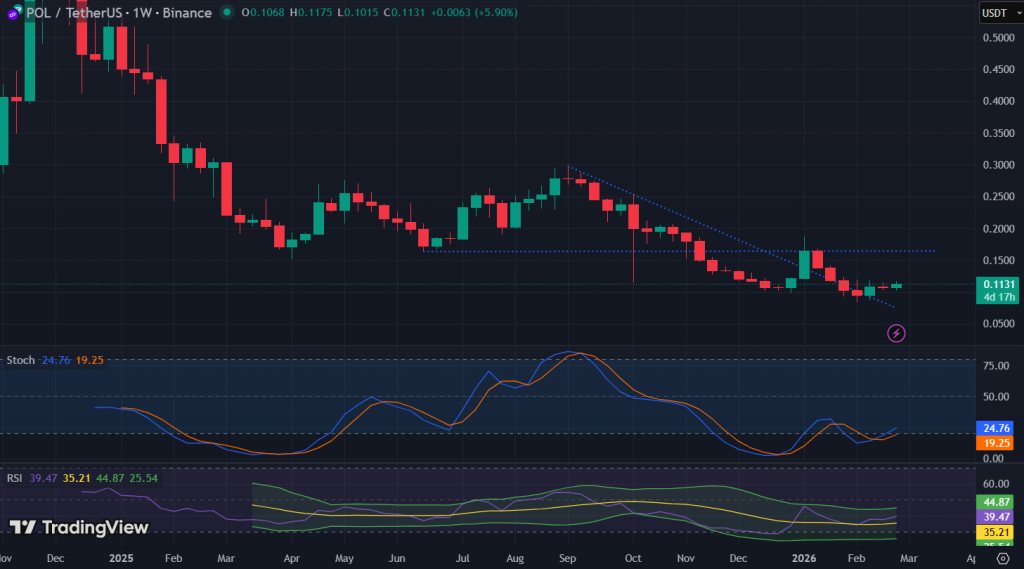
Task: Click the POL token logo icon
Action: 13,13
